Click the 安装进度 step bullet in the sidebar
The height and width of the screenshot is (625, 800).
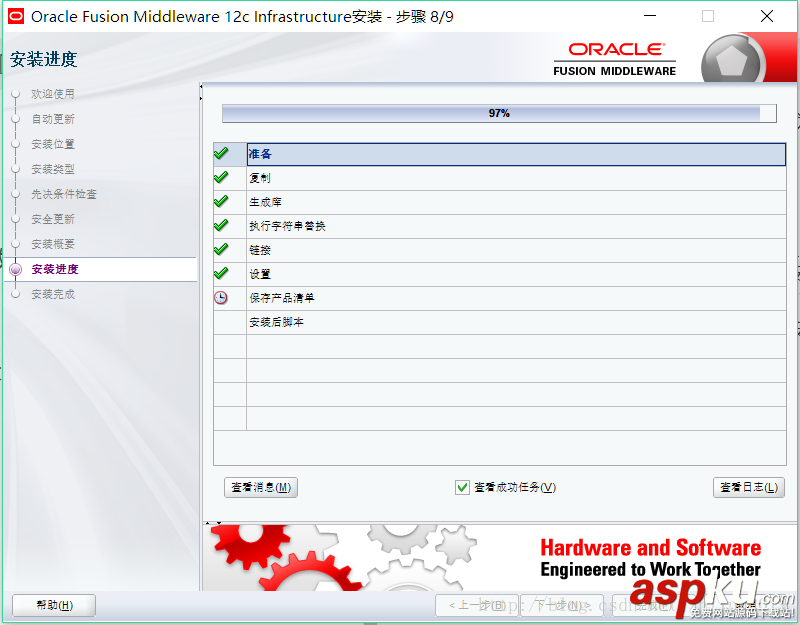tap(16, 269)
